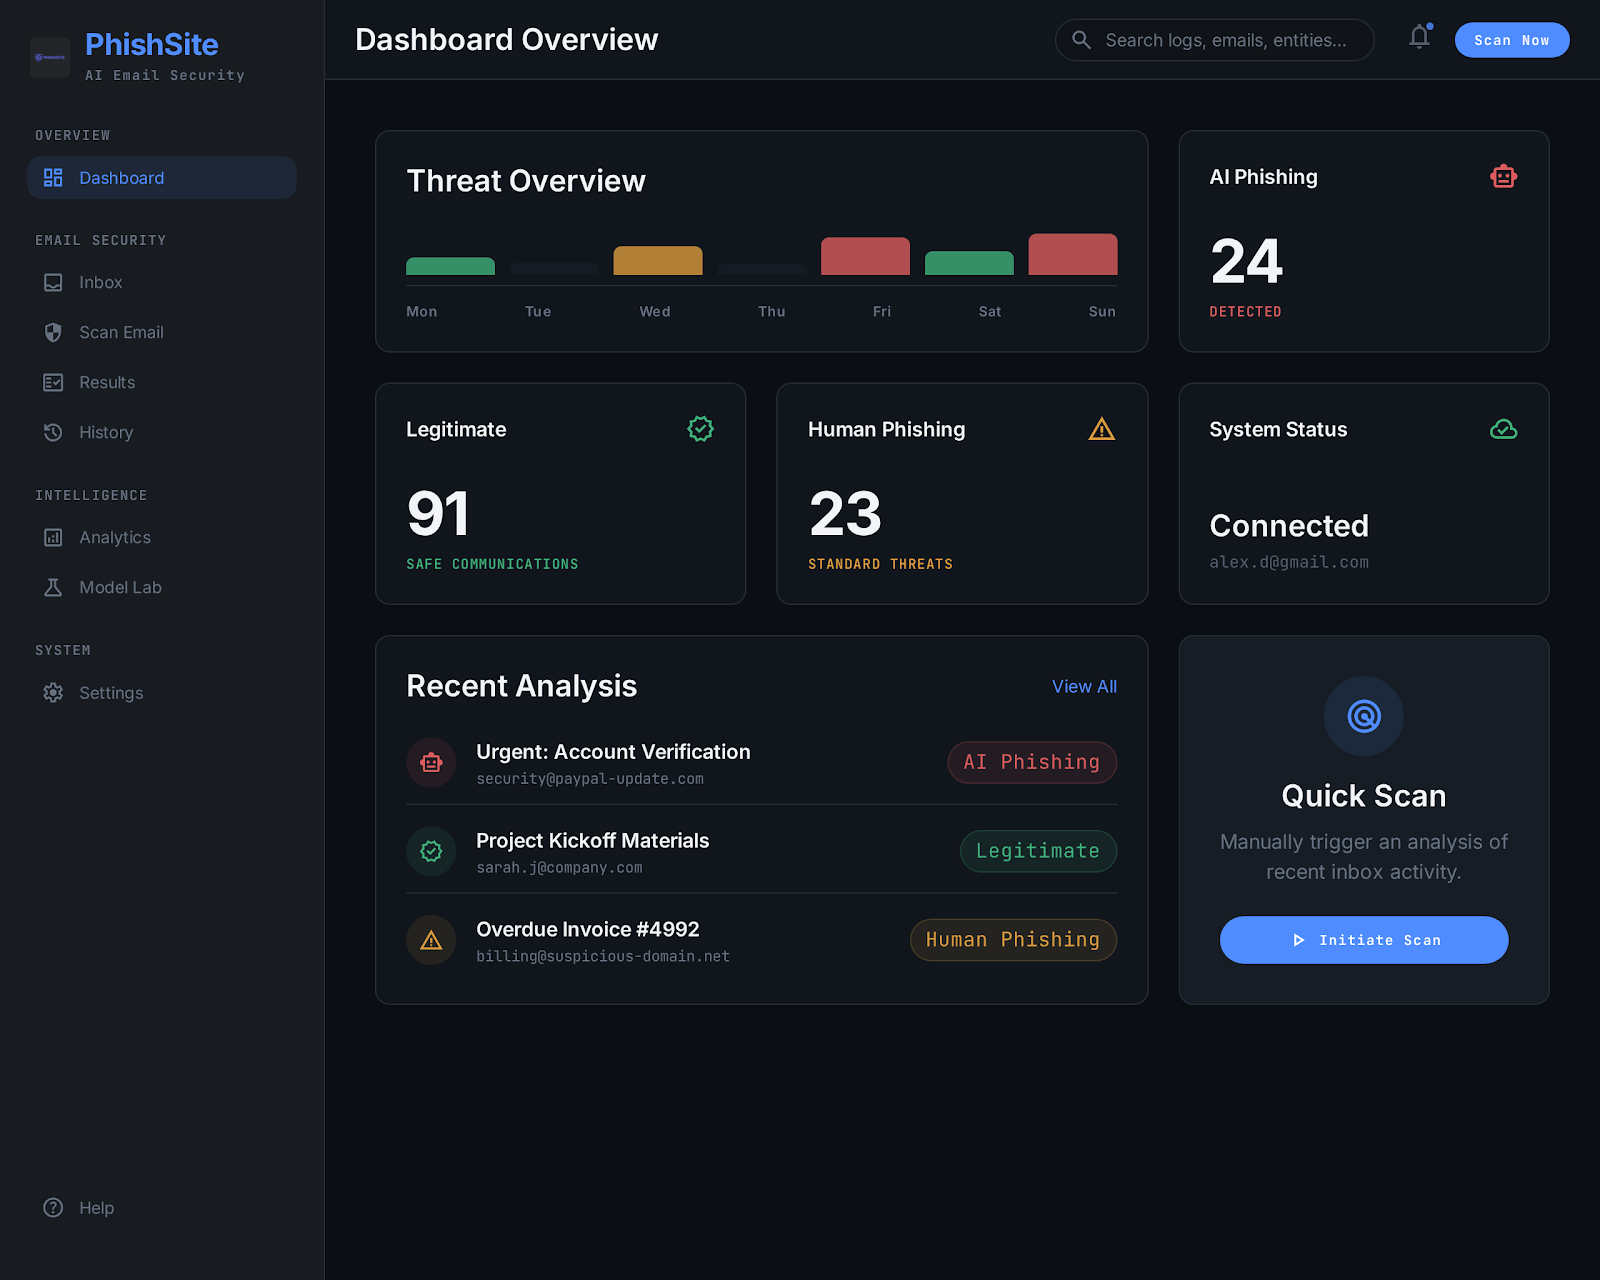Click the security@paypal-update.com sender address
Screen dimensions: 1600x1280
[x=590, y=779]
